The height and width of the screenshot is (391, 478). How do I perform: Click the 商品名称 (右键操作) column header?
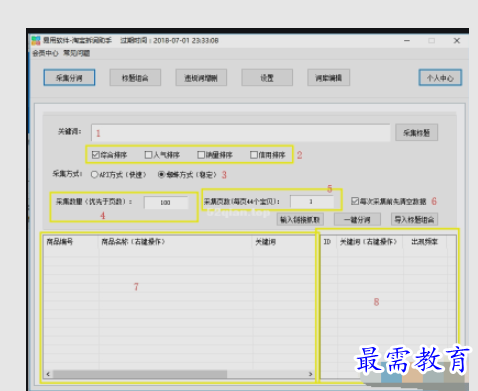pos(175,242)
